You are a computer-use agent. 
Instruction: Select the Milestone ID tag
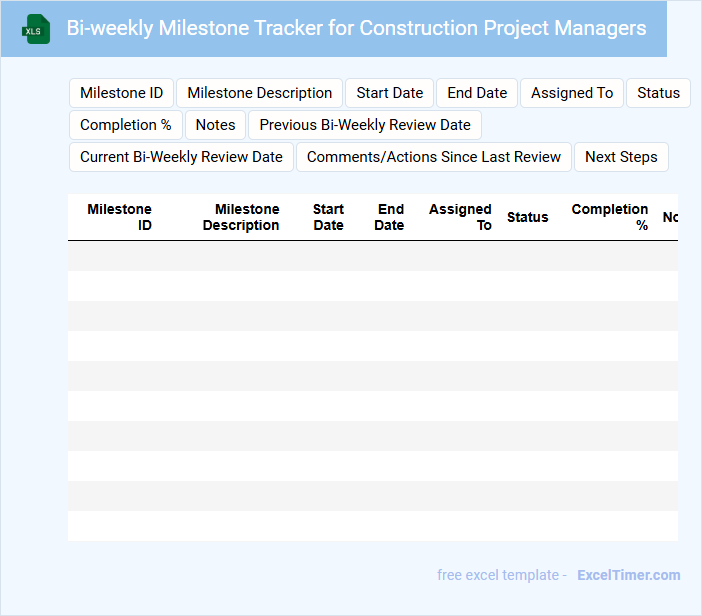click(x=121, y=93)
